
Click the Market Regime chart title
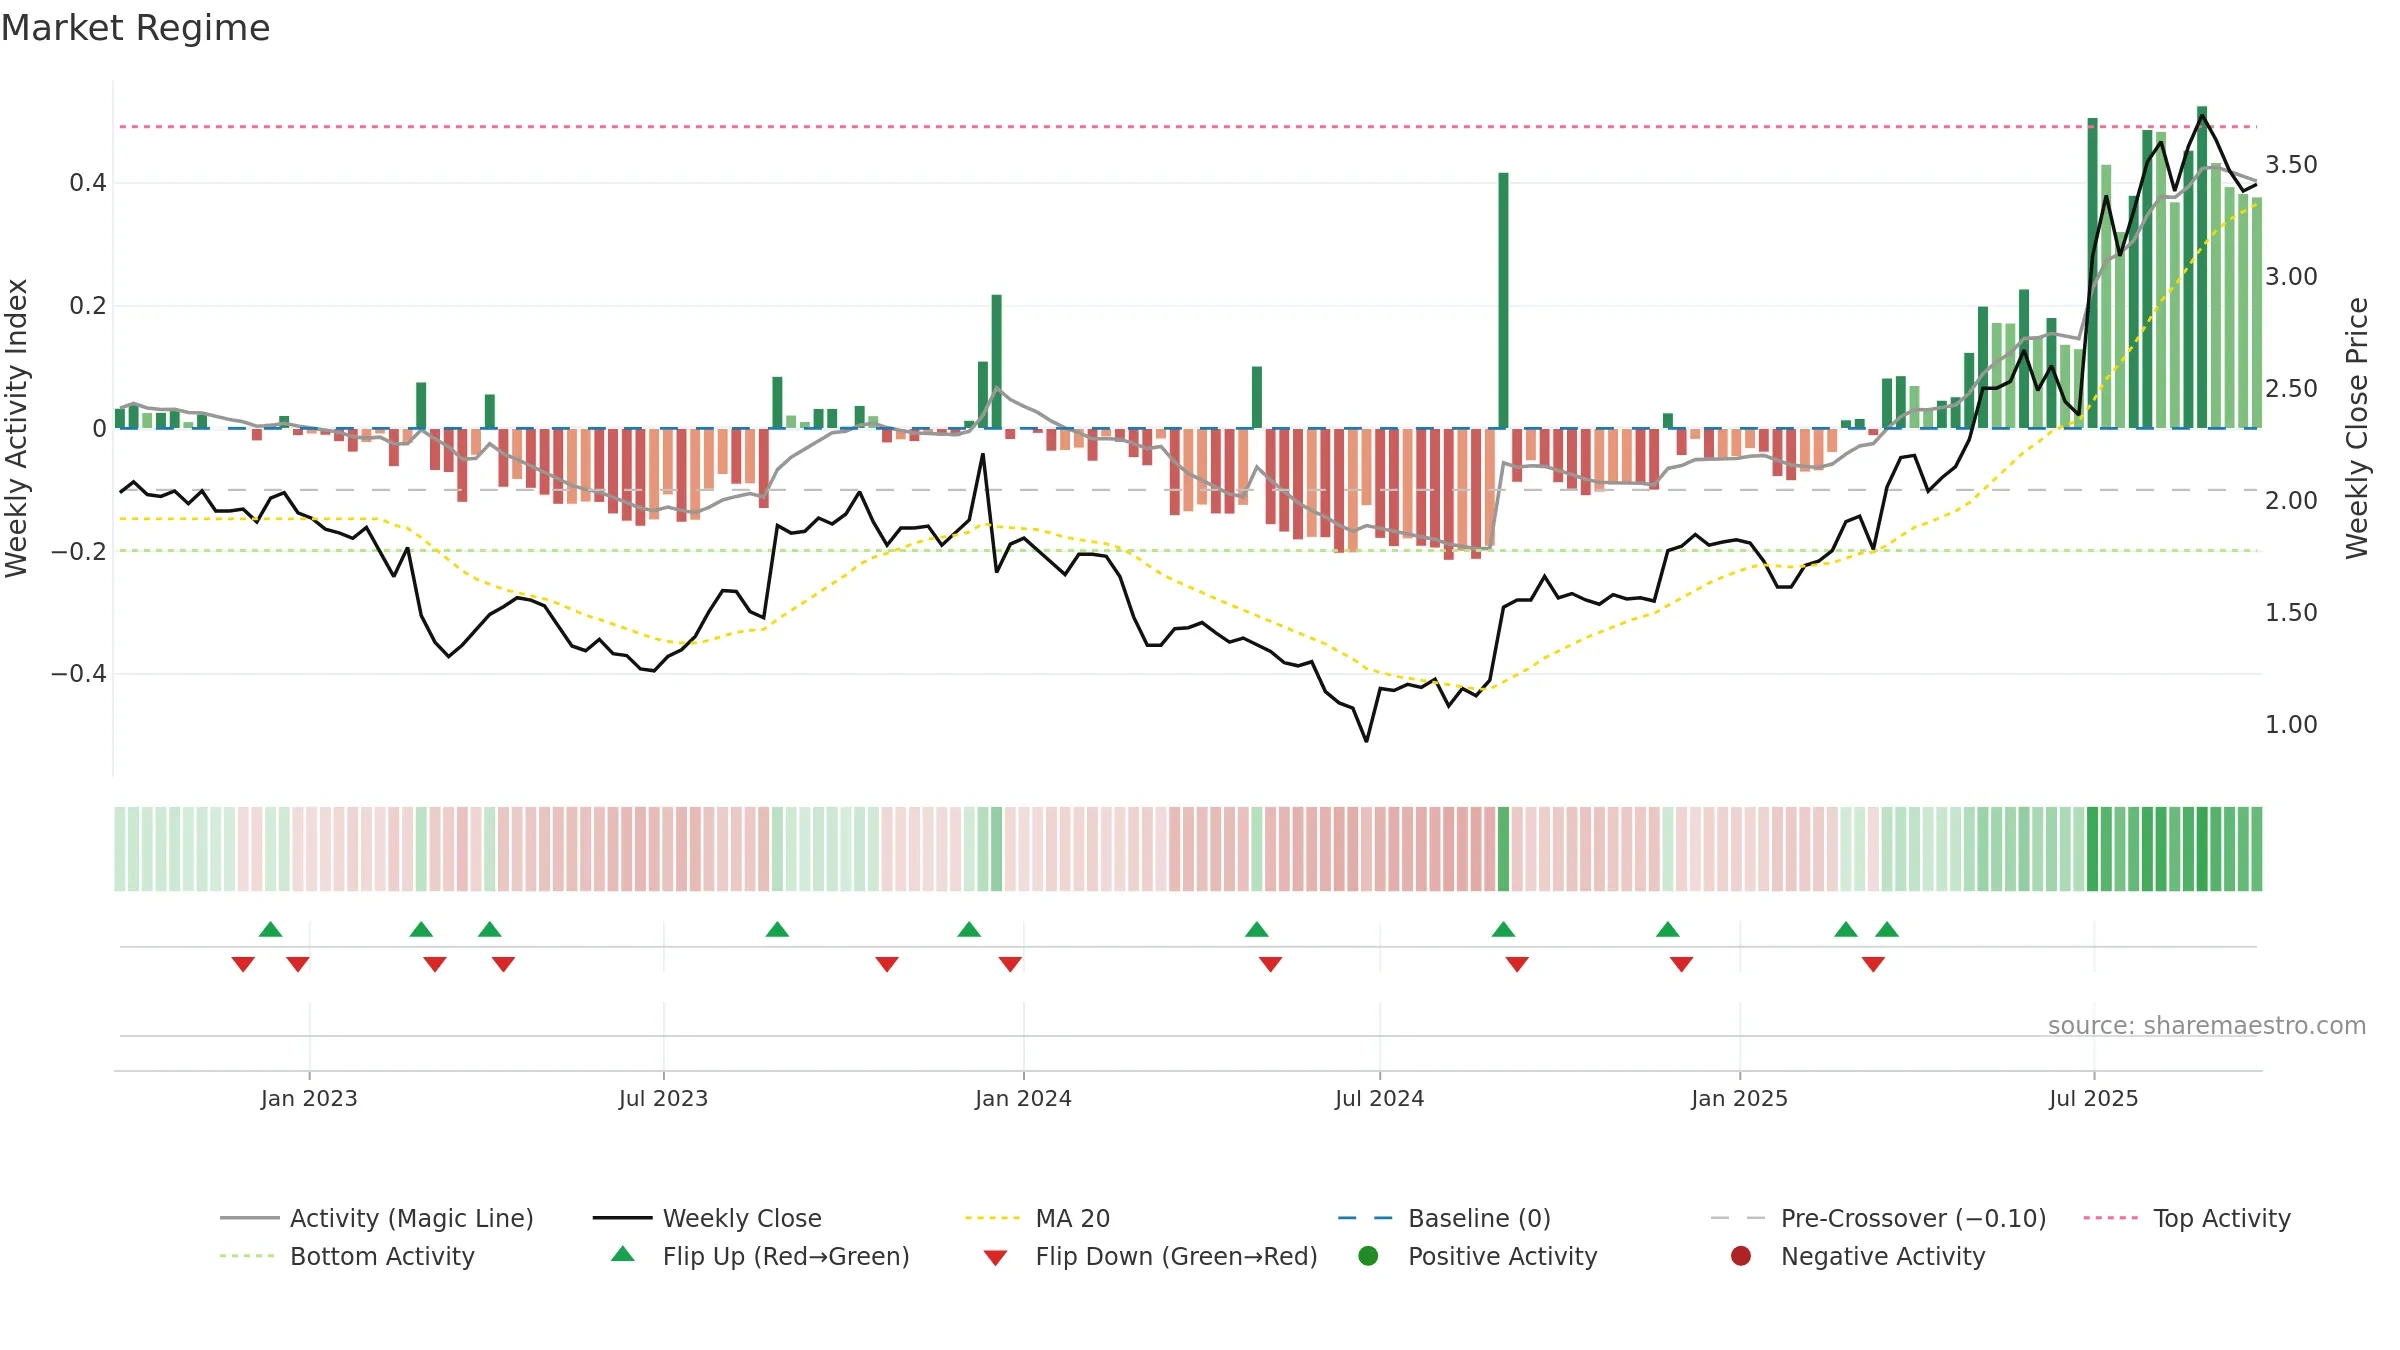pyautogui.click(x=135, y=28)
